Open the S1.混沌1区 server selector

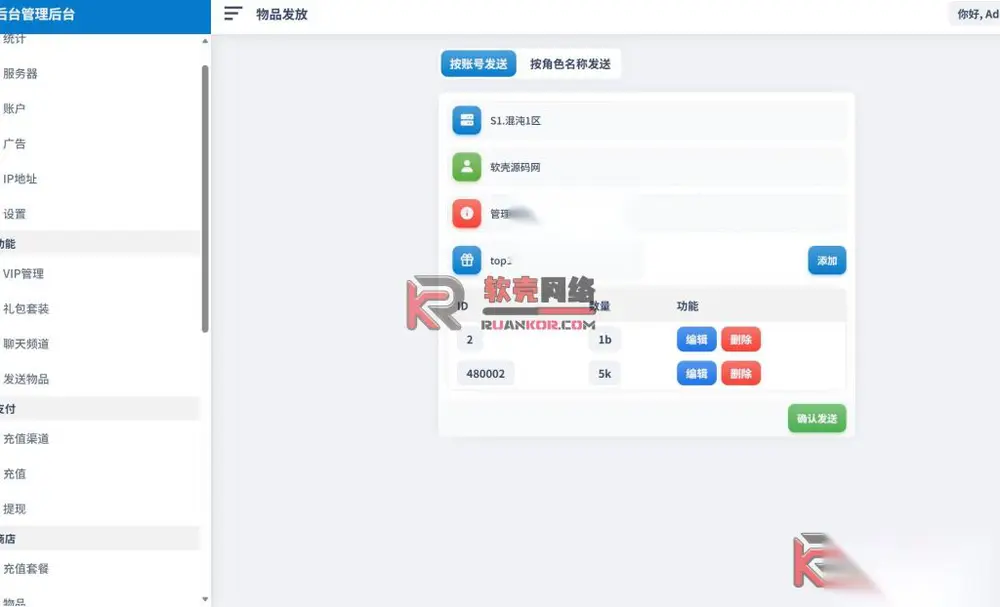(665, 121)
